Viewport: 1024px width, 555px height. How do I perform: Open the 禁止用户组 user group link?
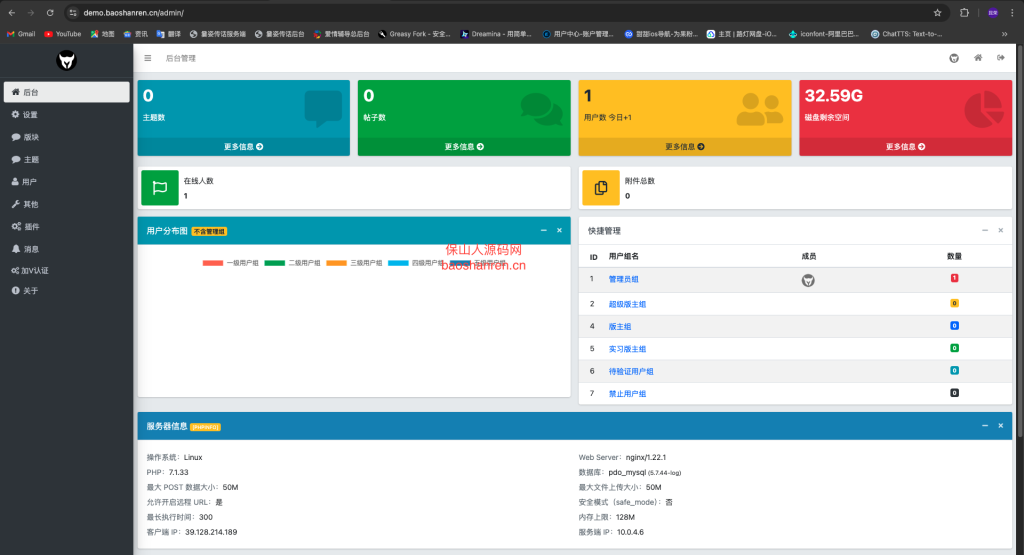click(x=627, y=394)
